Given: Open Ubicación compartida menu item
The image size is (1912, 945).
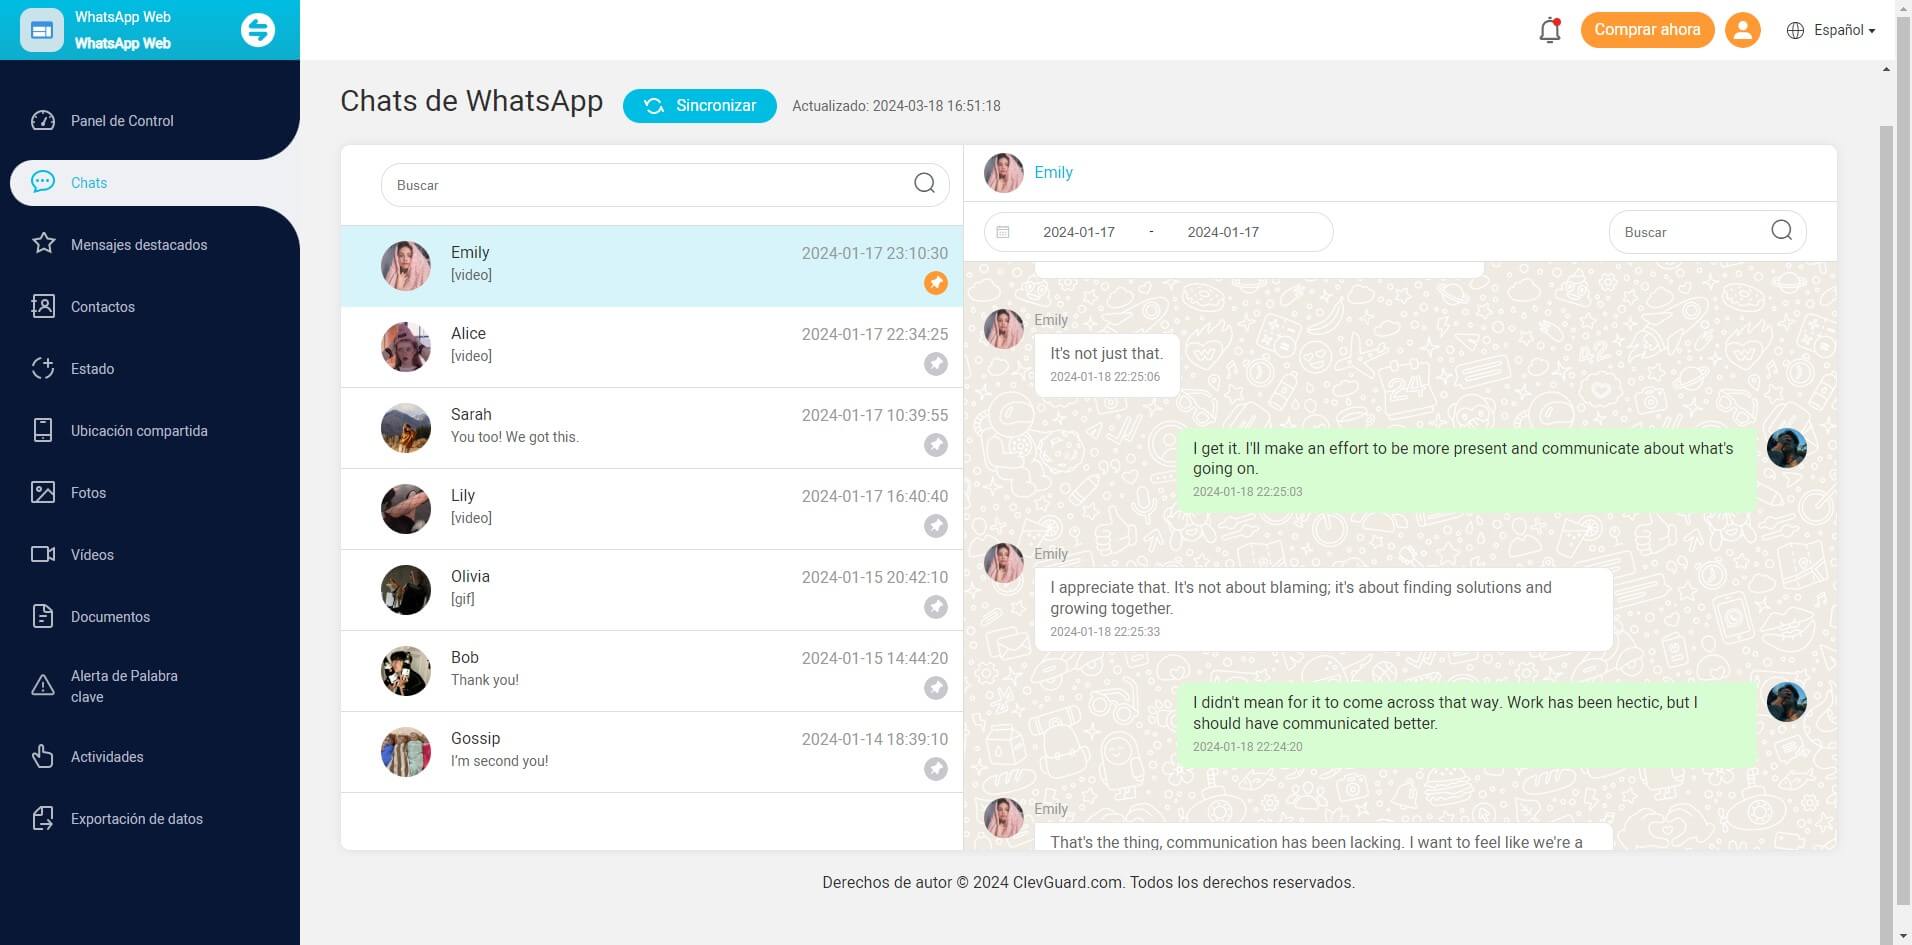Looking at the screenshot, I should coord(139,431).
